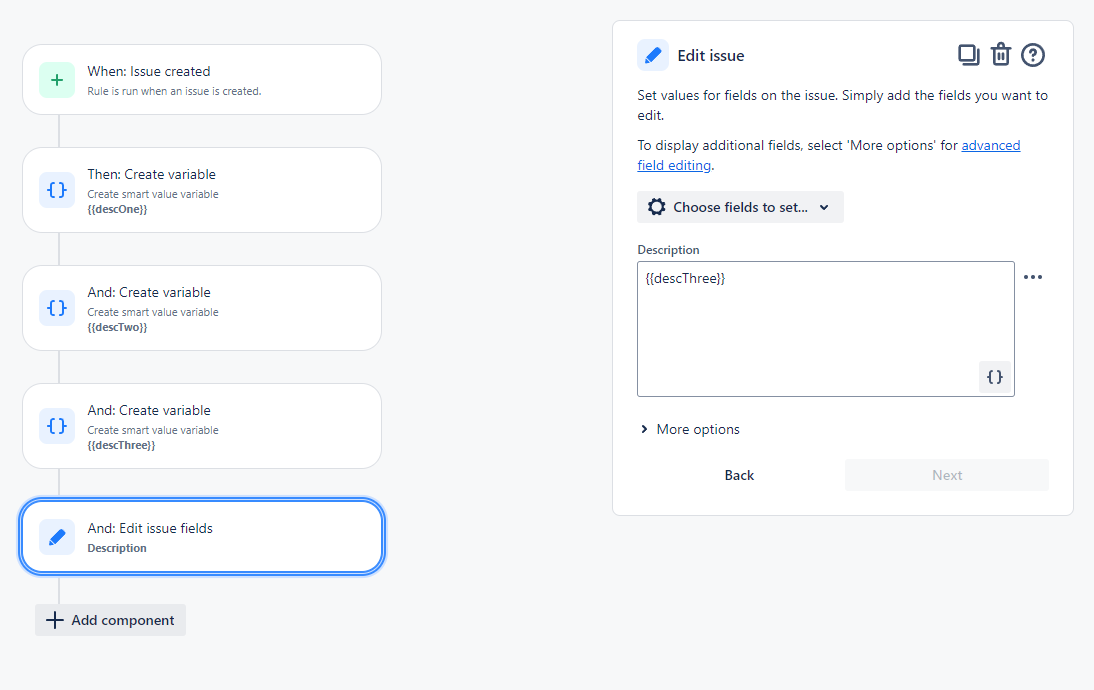Open Choose fields to set dropdown

(x=740, y=207)
